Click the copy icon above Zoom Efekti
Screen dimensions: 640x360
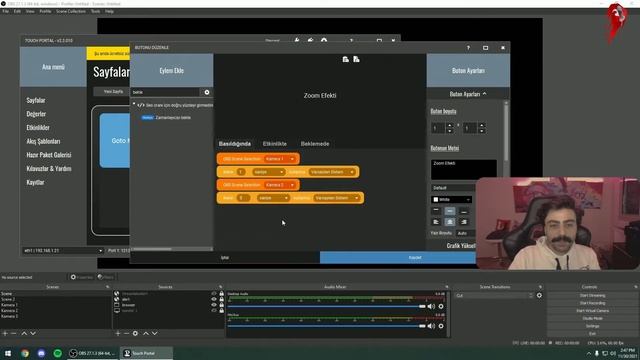coord(345,59)
